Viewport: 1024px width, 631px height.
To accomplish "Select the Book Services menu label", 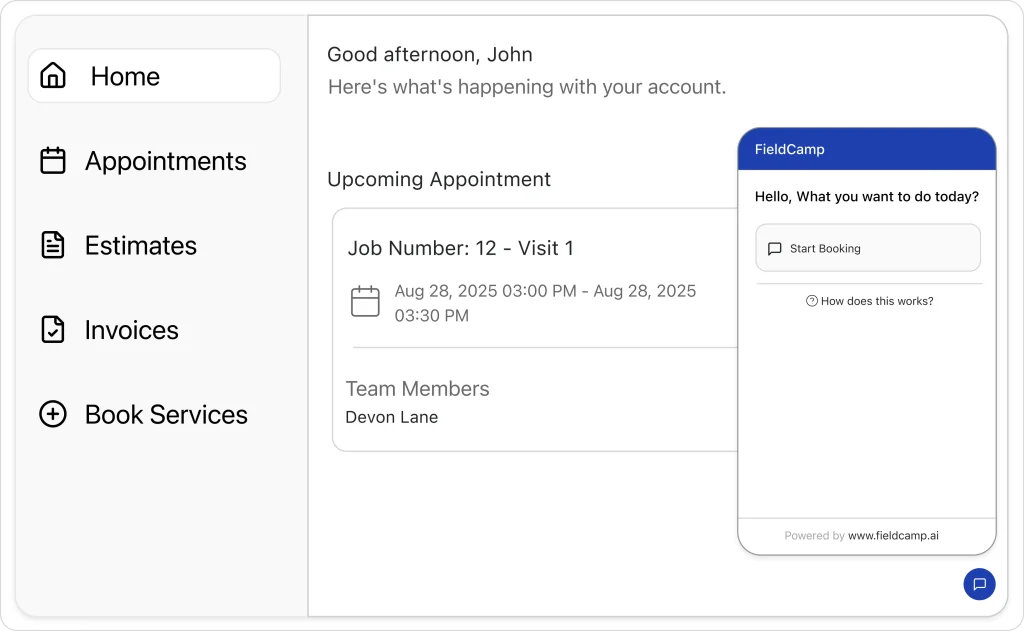I will pos(166,414).
